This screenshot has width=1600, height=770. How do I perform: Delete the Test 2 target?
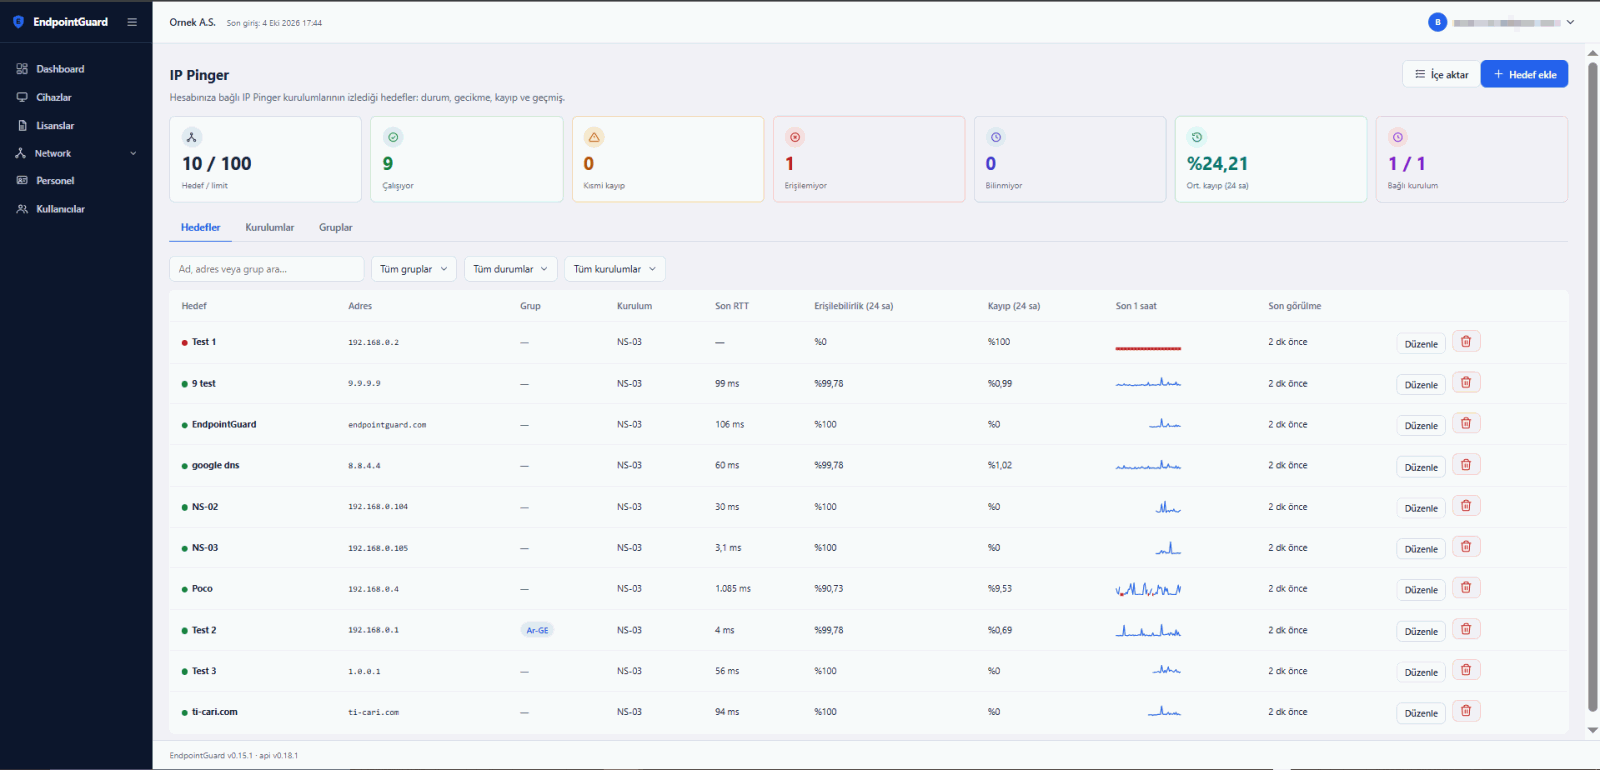point(1466,630)
